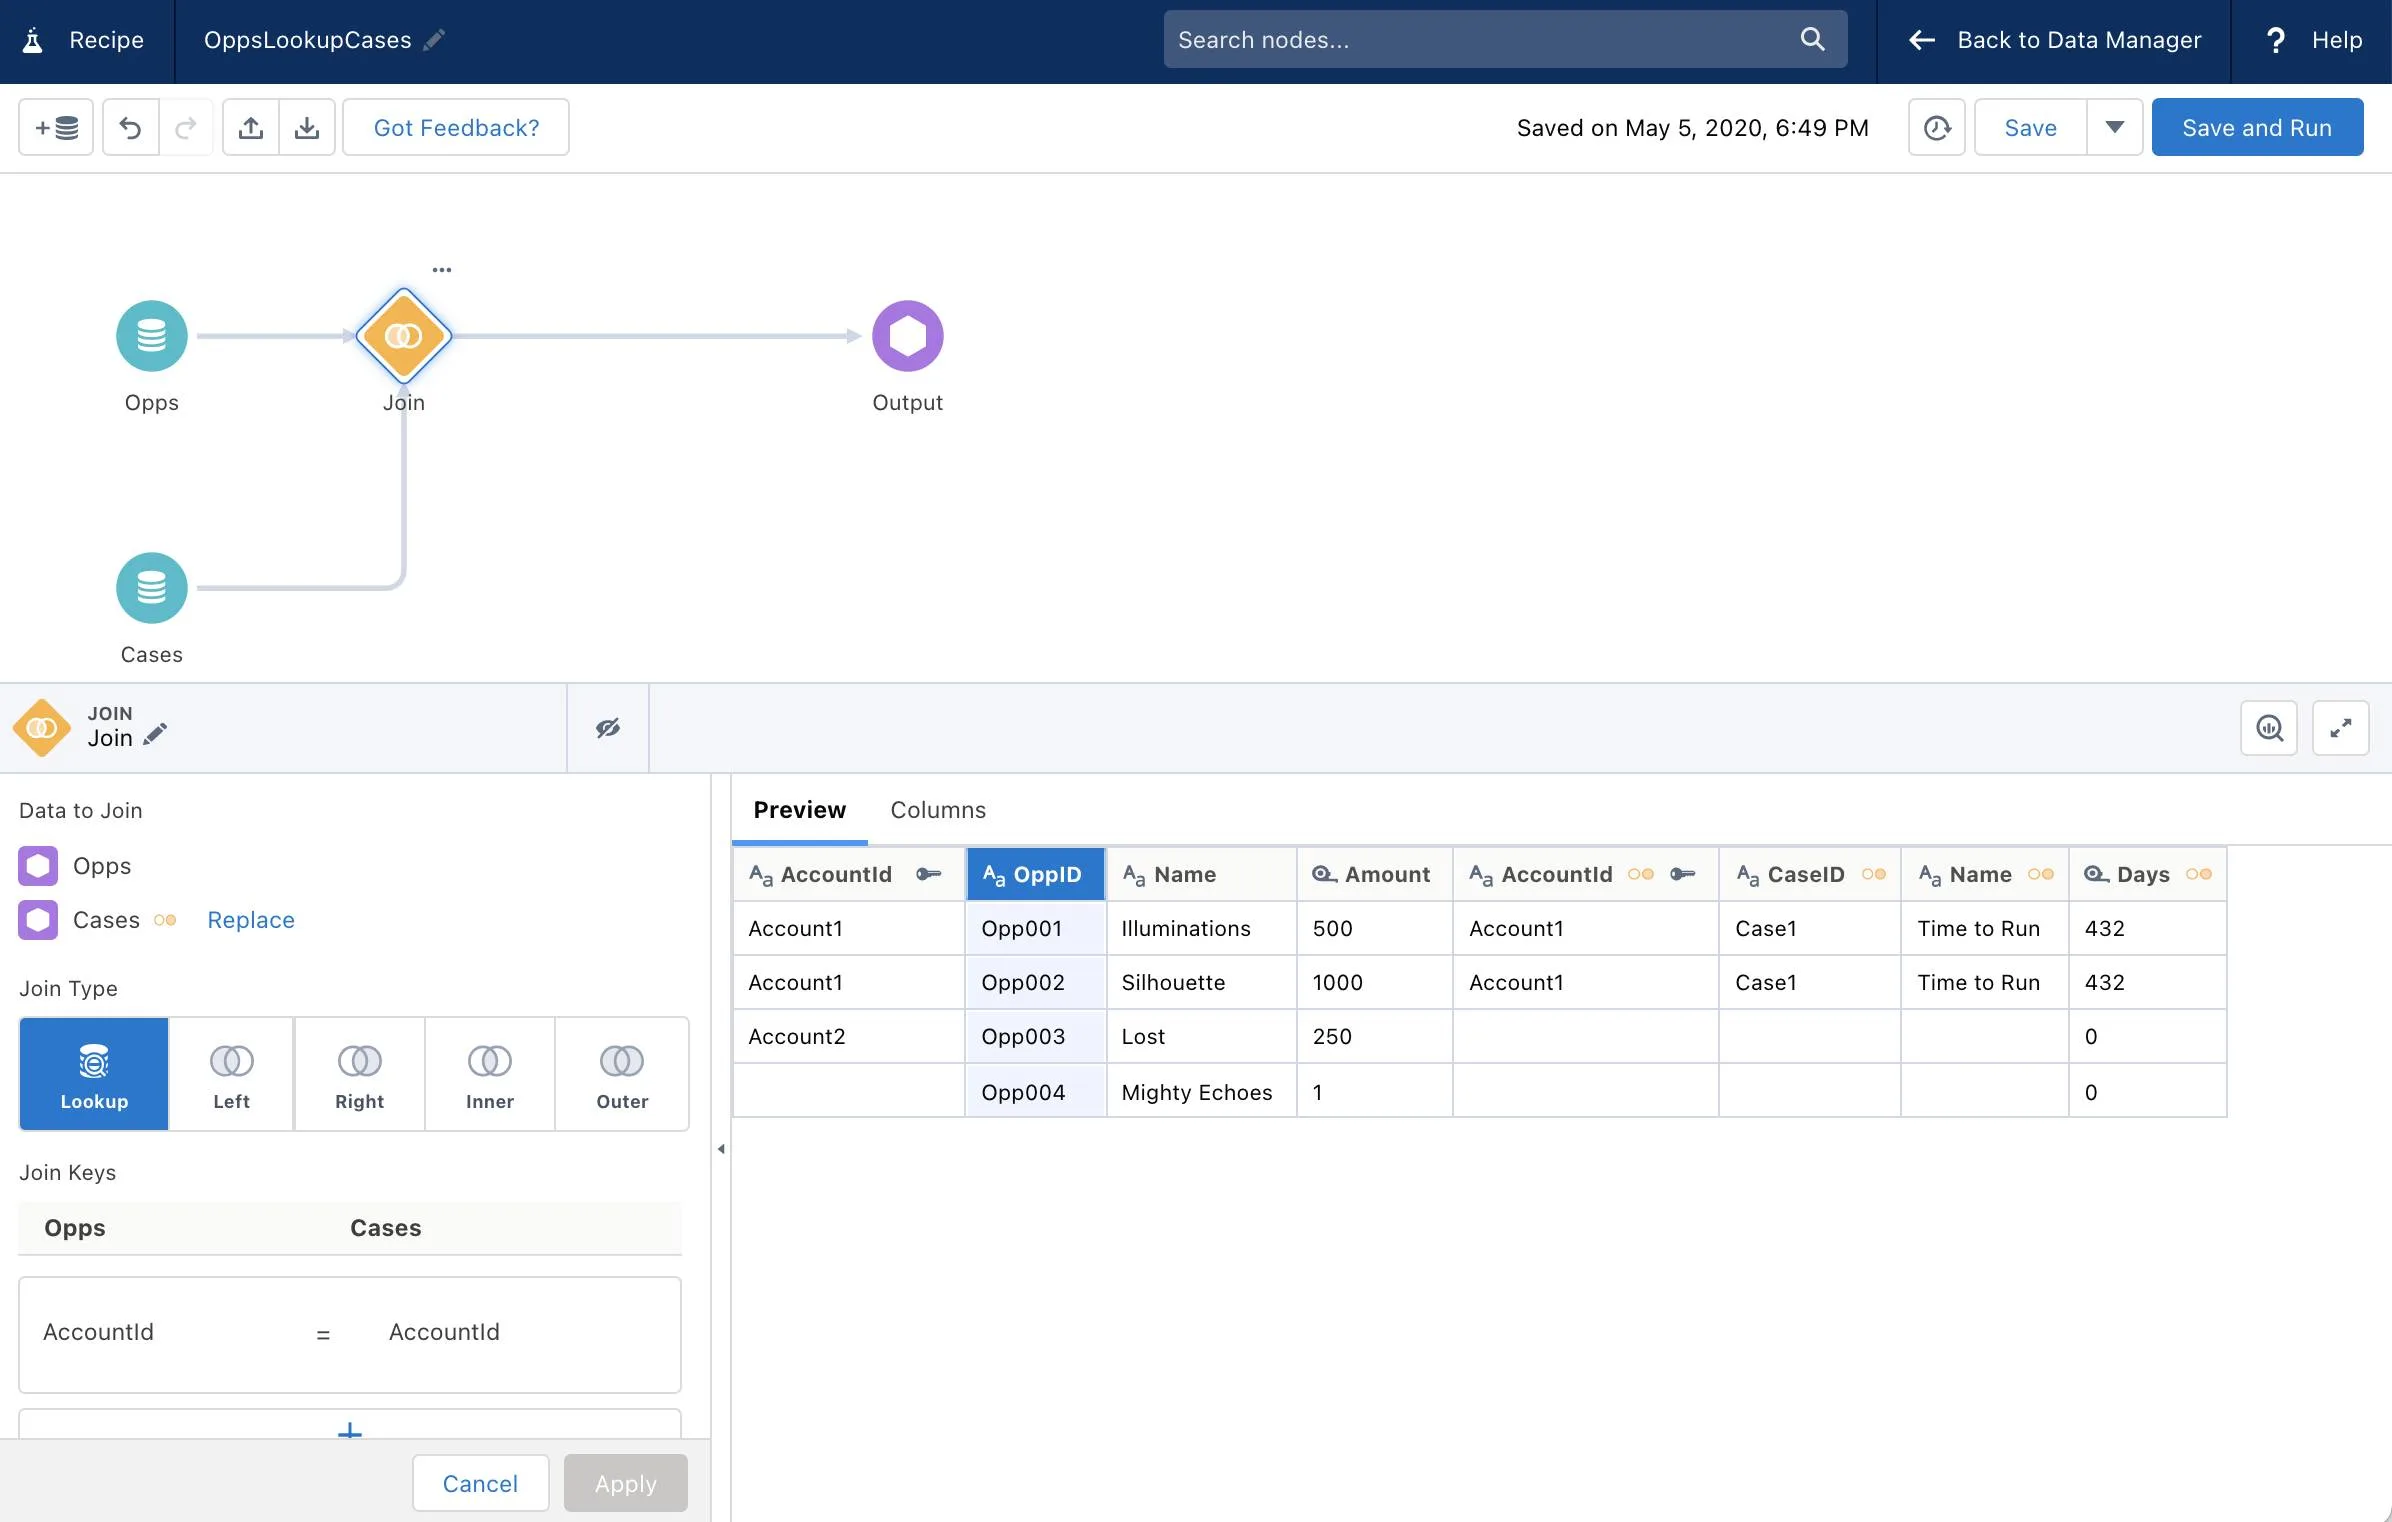Click the Apply button

coord(624,1482)
